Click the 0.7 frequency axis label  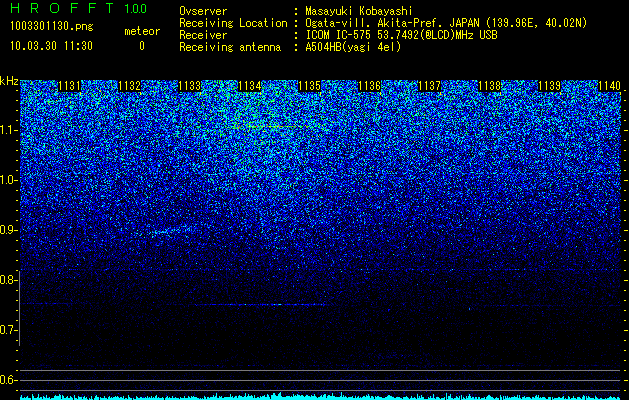(x=7, y=330)
